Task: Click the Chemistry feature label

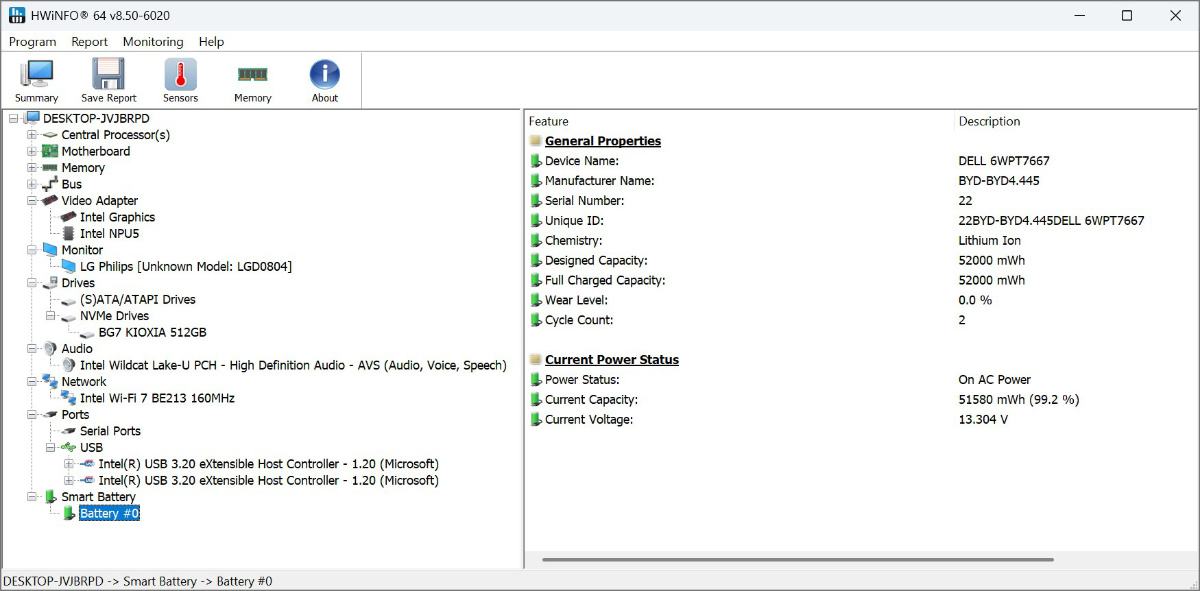Action: [x=574, y=240]
